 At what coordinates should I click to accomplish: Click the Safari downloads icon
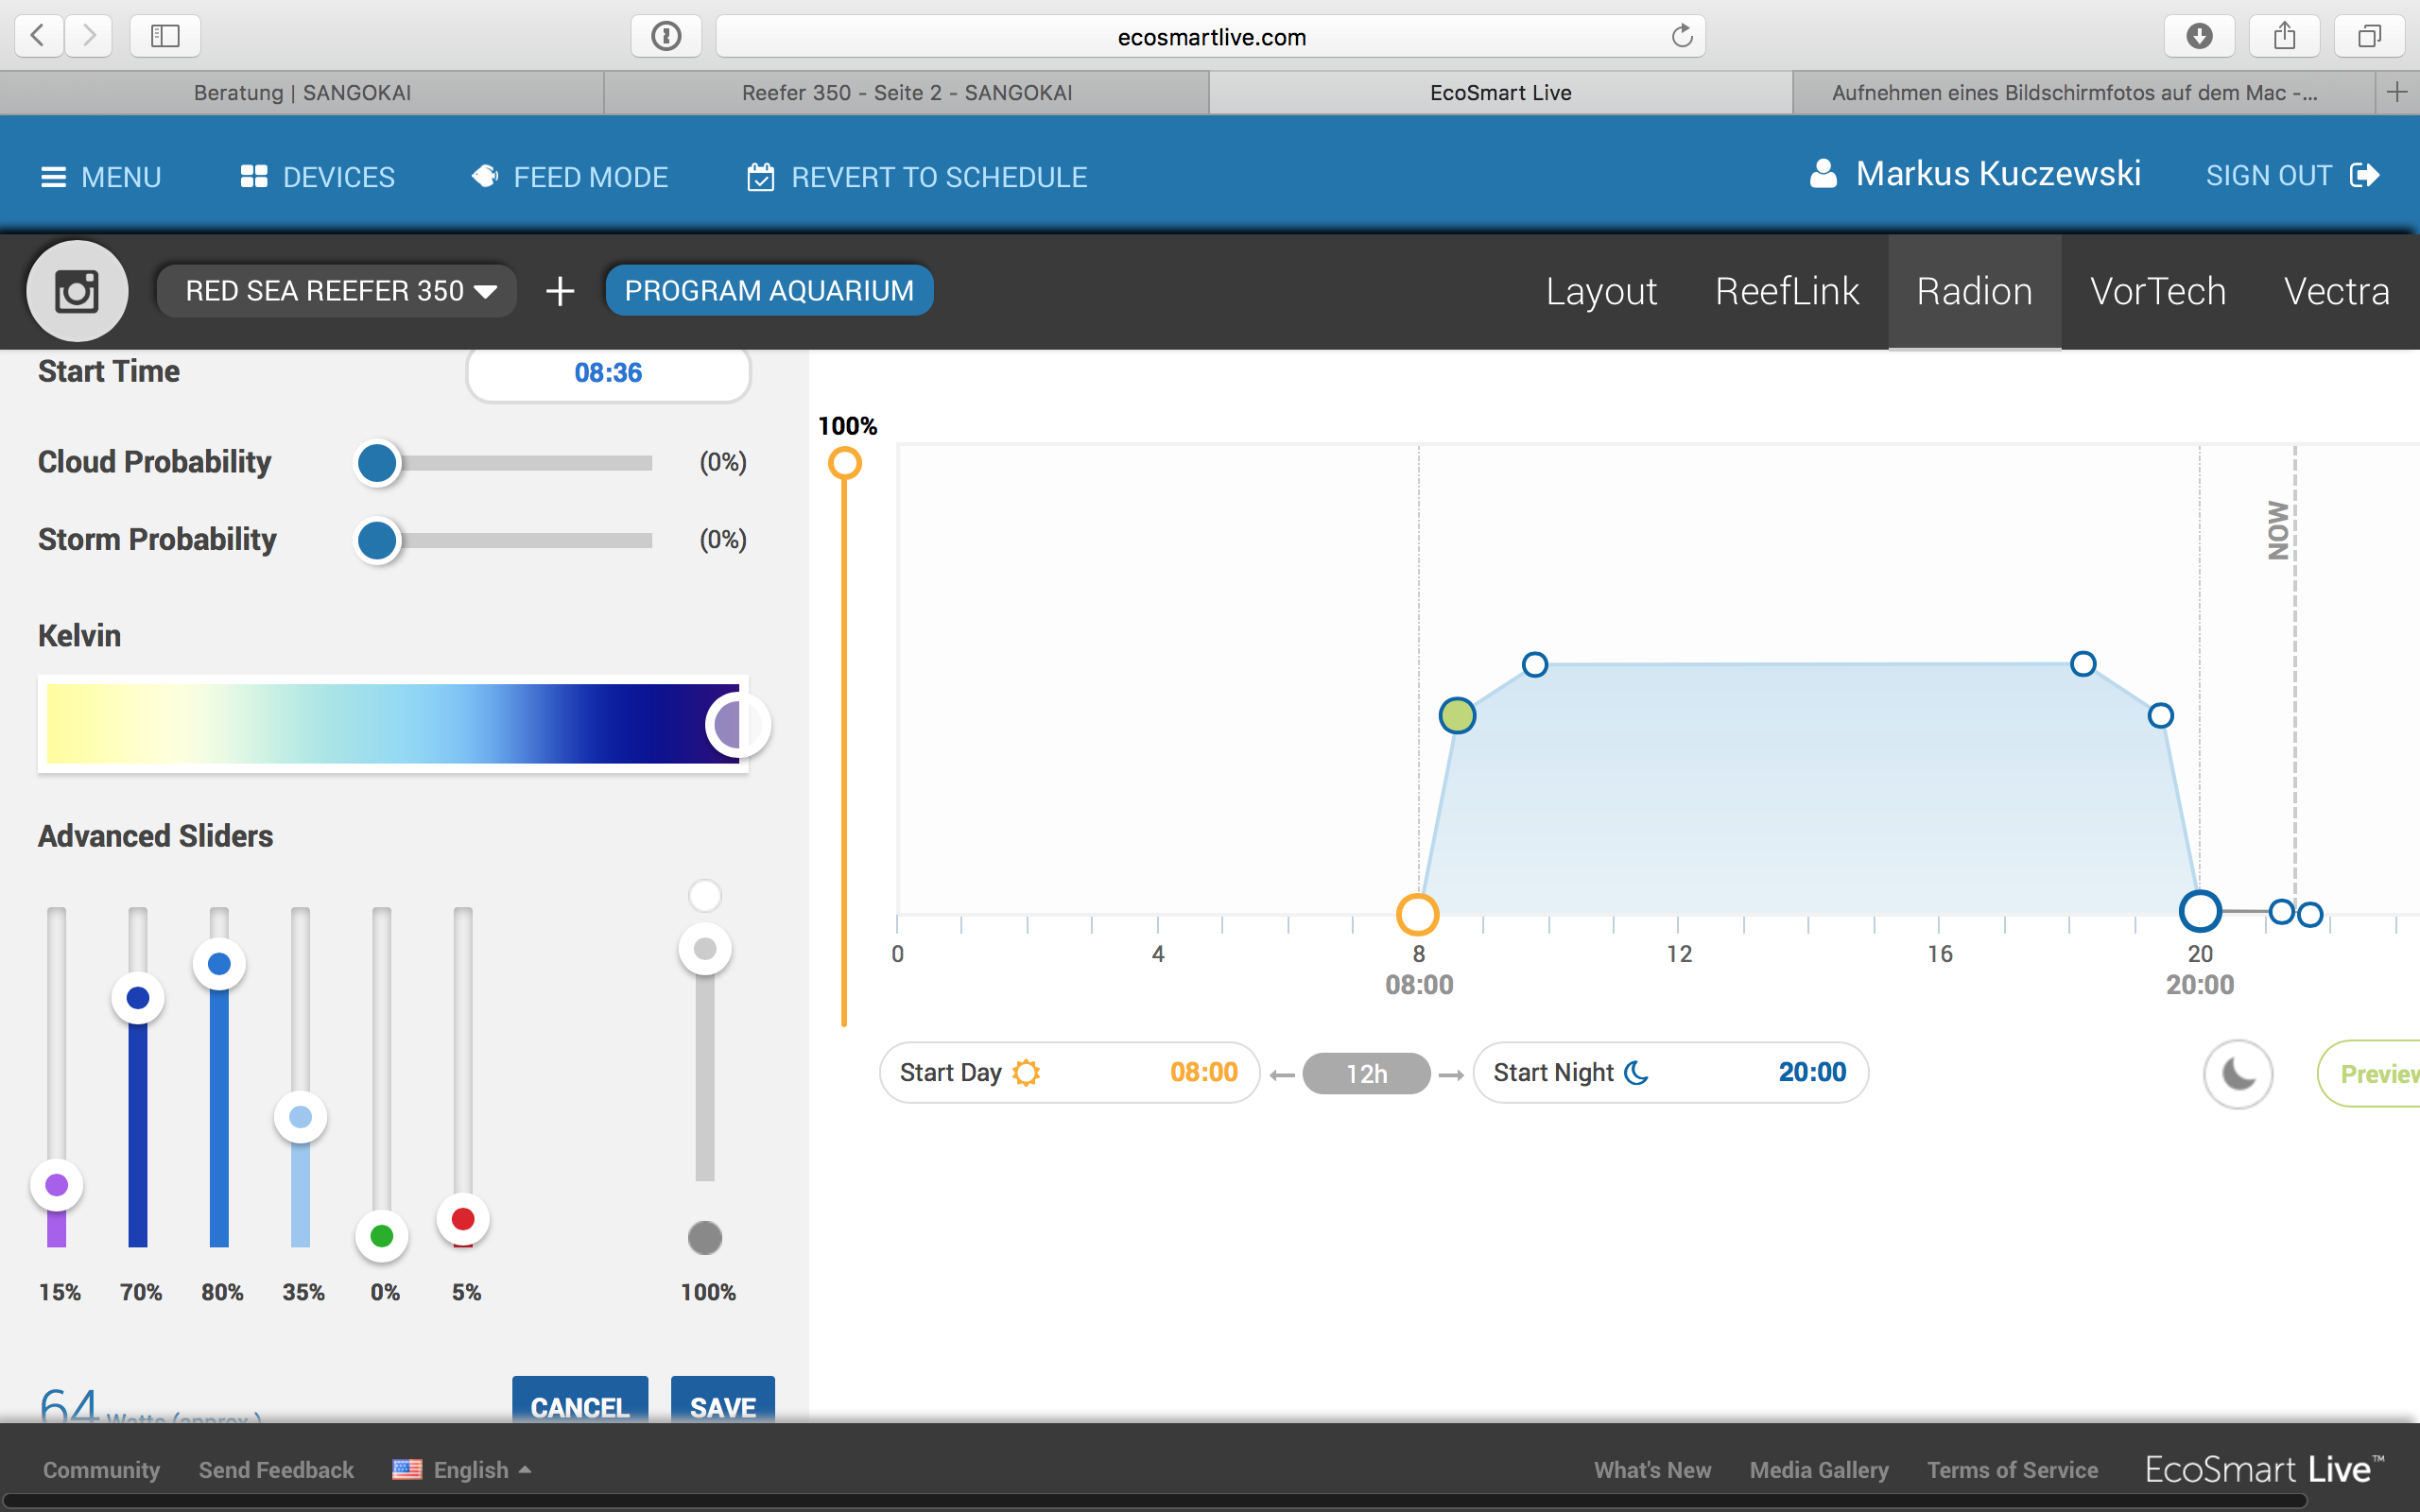tap(2199, 36)
